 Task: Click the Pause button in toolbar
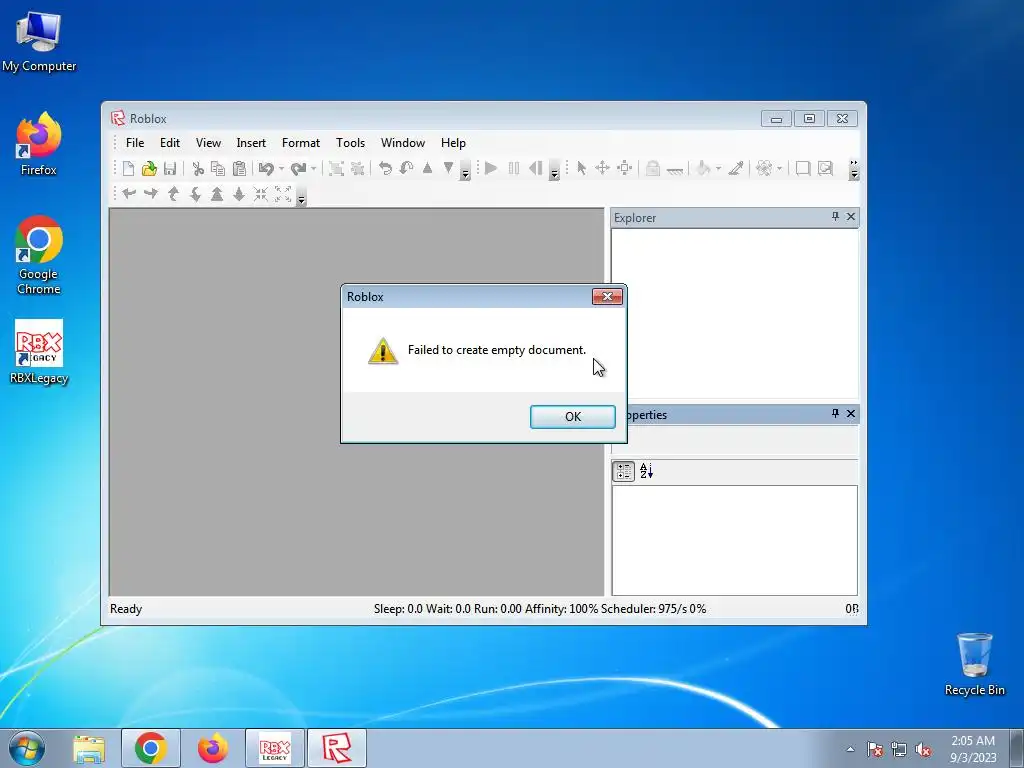[x=514, y=168]
